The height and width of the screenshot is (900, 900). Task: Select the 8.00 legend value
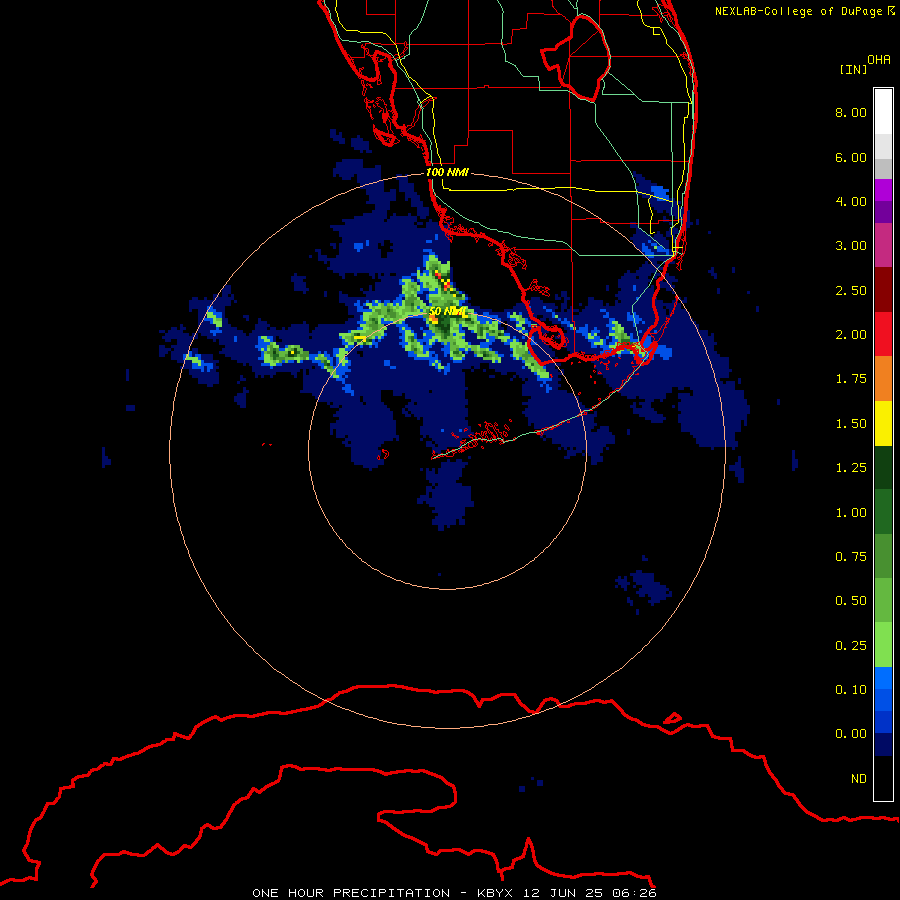[x=851, y=112]
